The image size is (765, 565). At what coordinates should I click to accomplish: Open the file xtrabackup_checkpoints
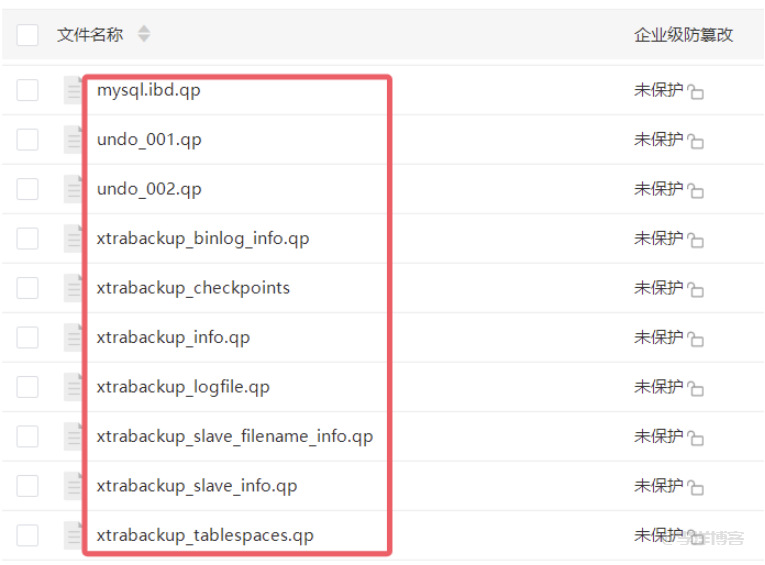click(193, 288)
